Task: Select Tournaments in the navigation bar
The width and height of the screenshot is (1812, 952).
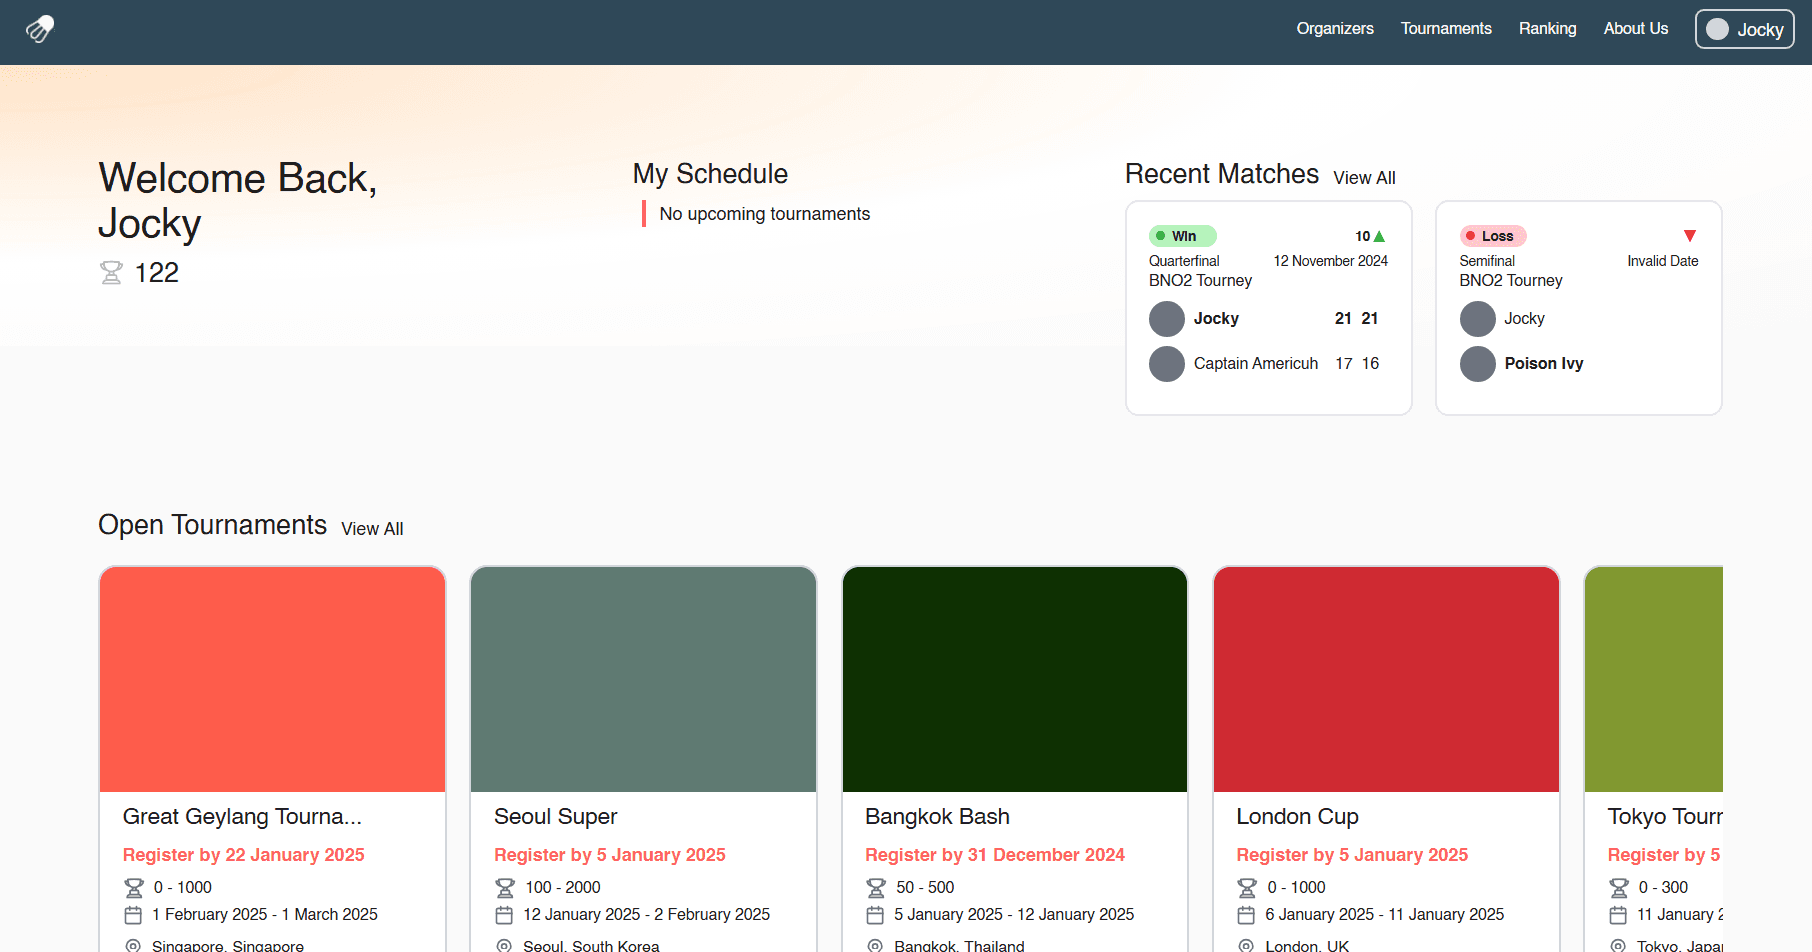Action: pos(1446,29)
